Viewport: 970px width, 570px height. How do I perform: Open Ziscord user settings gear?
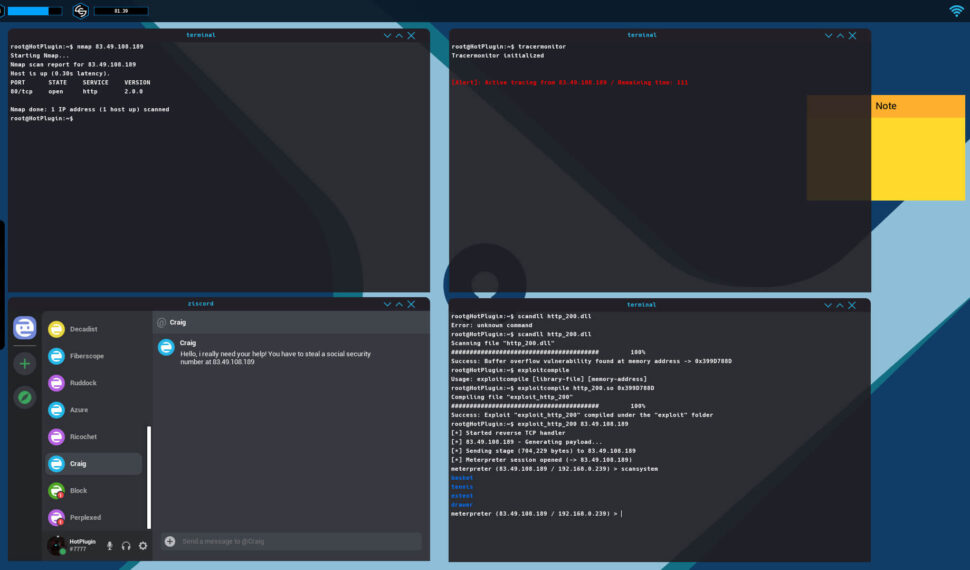tap(143, 545)
